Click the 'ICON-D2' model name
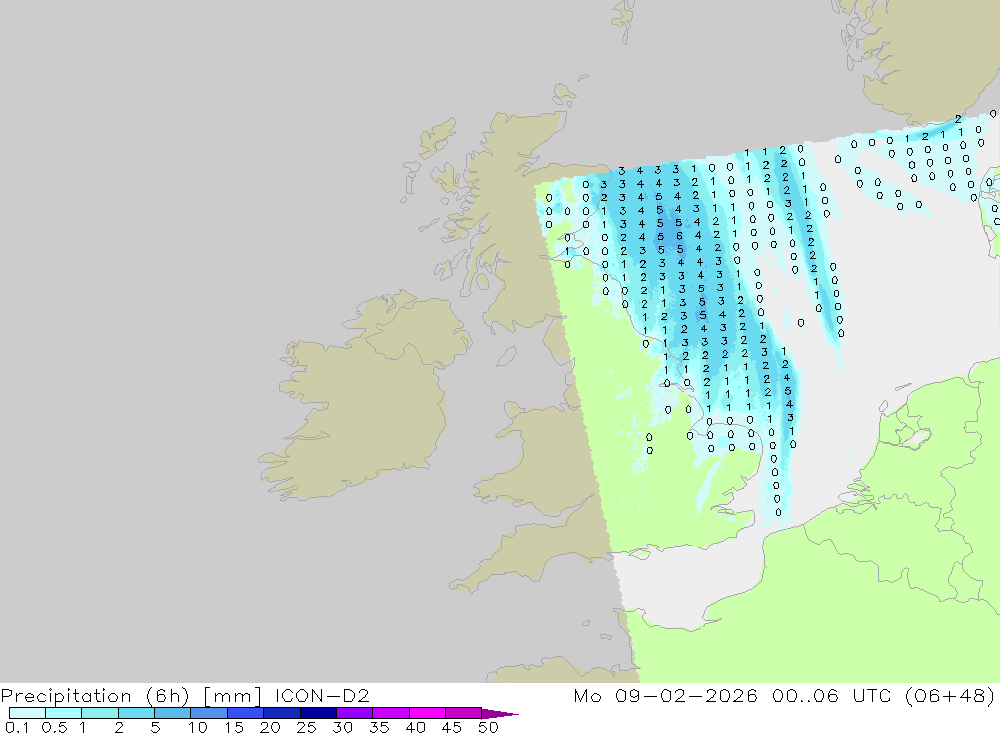Viewport: 1000px width, 733px height. 322,695
